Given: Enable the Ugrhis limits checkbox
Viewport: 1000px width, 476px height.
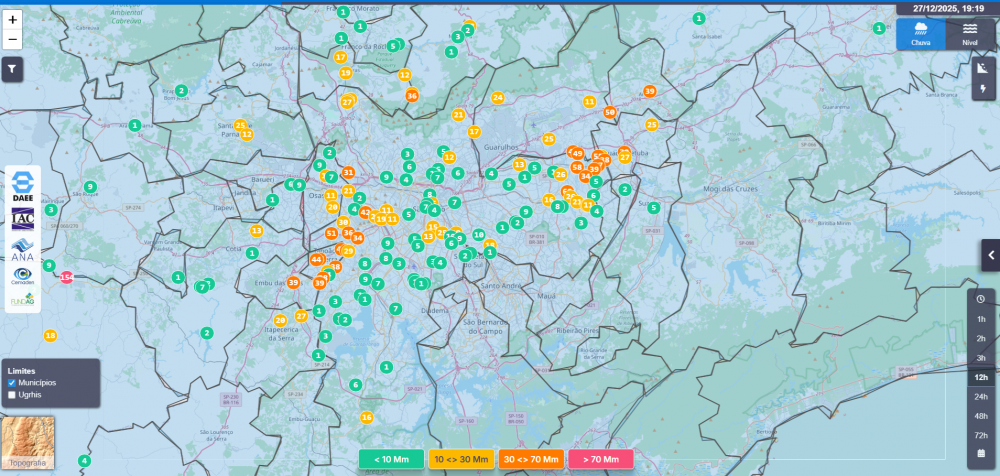Looking at the screenshot, I should click(x=11, y=395).
